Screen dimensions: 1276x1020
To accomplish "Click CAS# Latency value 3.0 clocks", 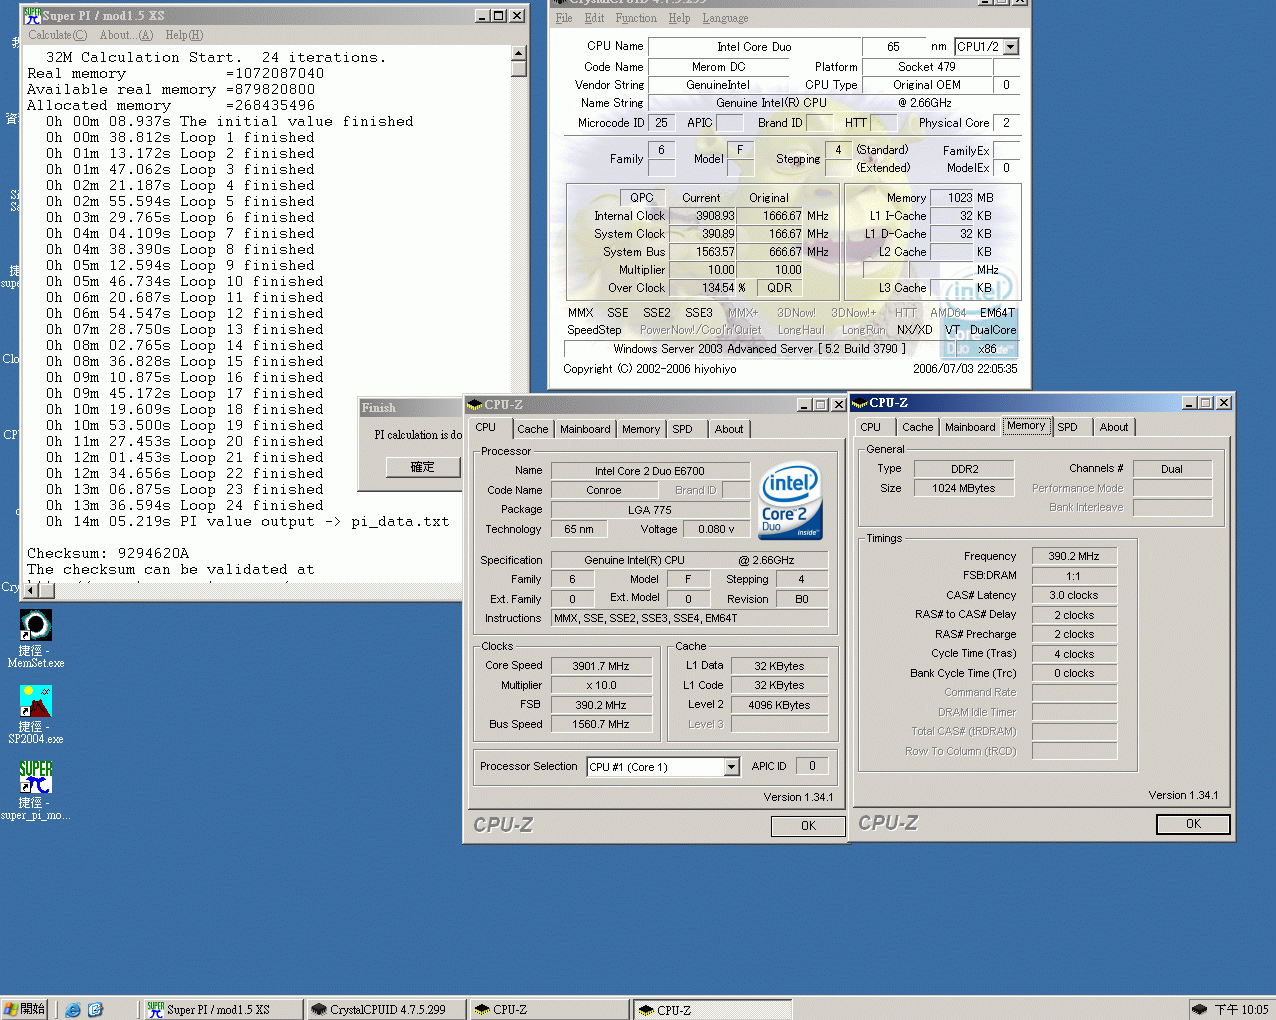I will (1074, 596).
